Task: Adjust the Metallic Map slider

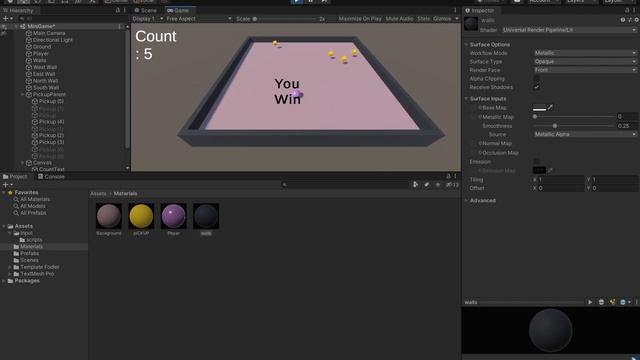Action: click(x=535, y=116)
